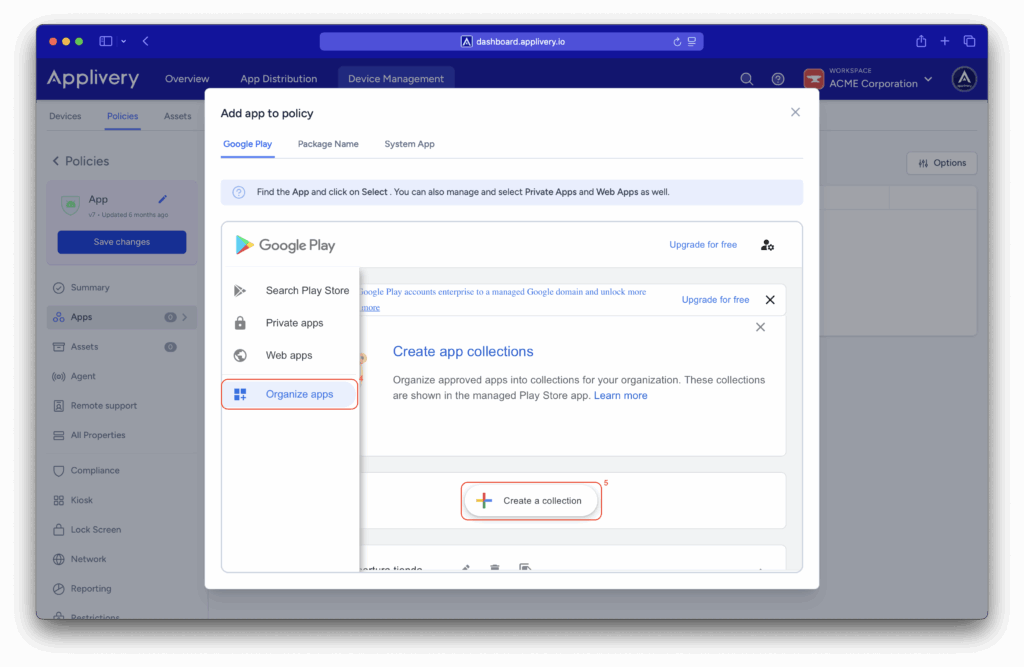This screenshot has height=667, width=1024.
Task: Reload the page using the address bar icon
Action: pyautogui.click(x=677, y=42)
